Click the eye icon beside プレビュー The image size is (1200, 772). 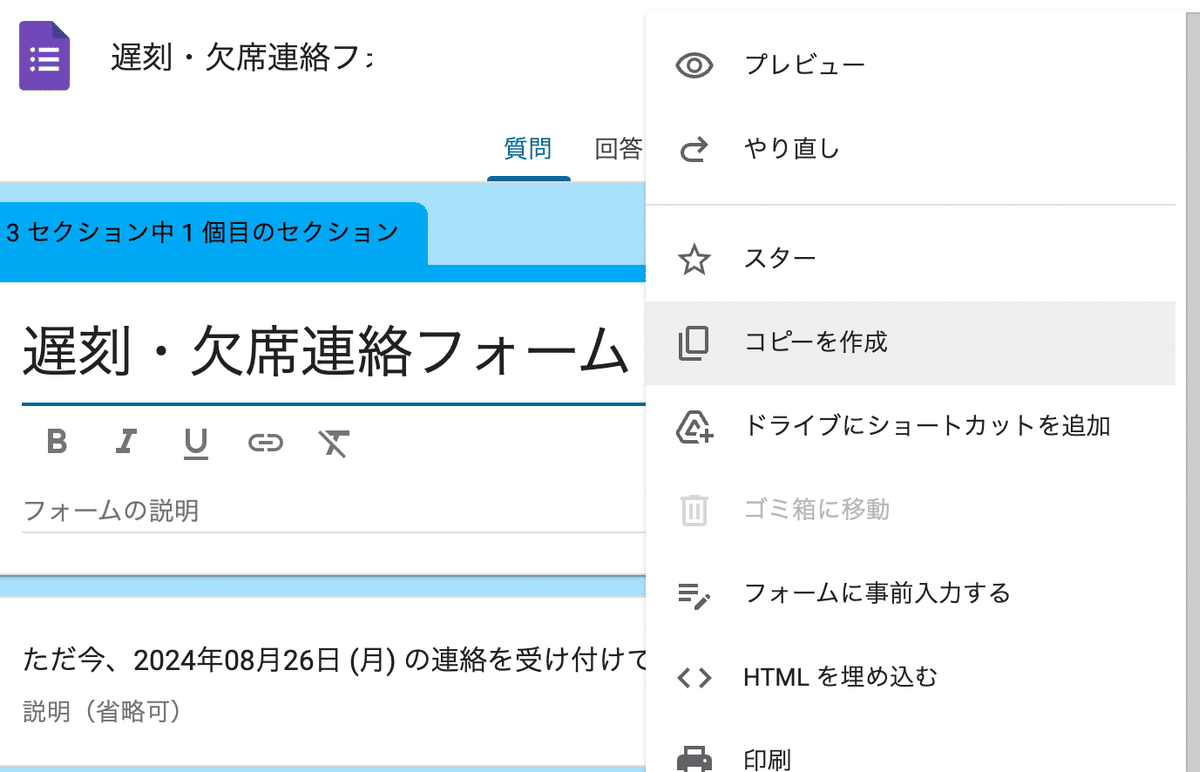pos(694,66)
